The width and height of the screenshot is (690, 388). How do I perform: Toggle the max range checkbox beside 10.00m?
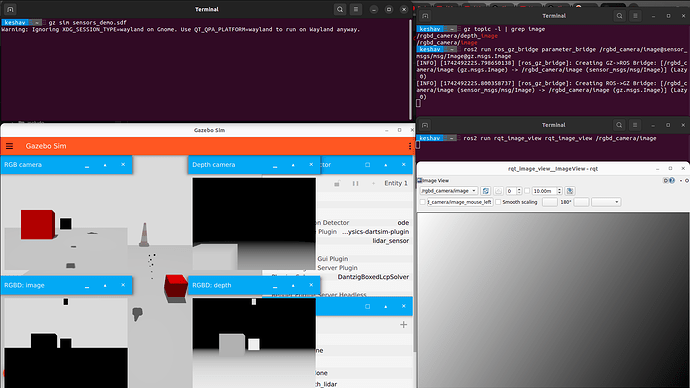tap(527, 191)
